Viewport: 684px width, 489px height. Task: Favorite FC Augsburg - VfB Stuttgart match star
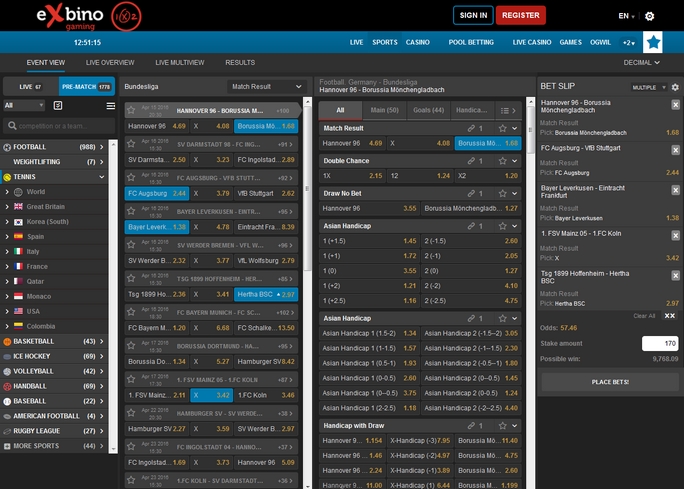click(x=131, y=178)
